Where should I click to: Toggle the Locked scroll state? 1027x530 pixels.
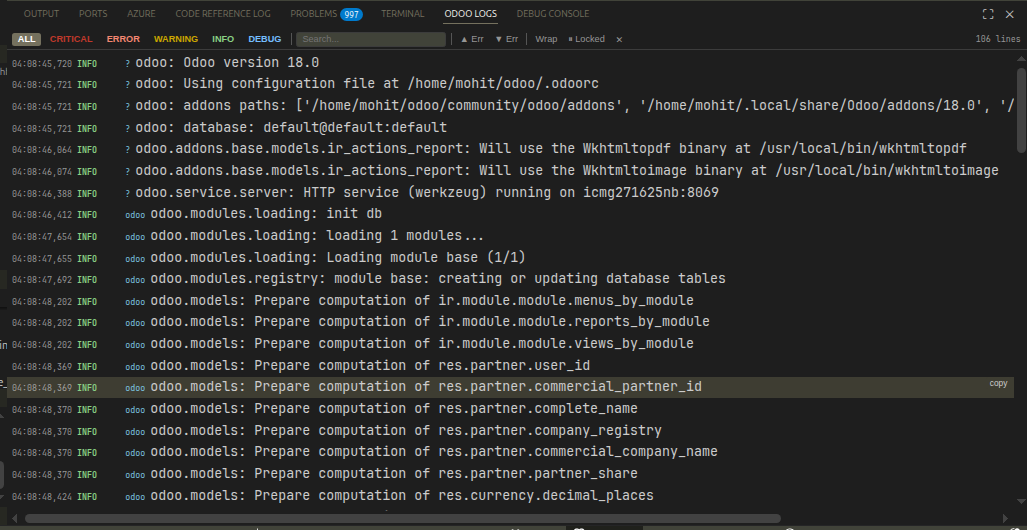[586, 39]
